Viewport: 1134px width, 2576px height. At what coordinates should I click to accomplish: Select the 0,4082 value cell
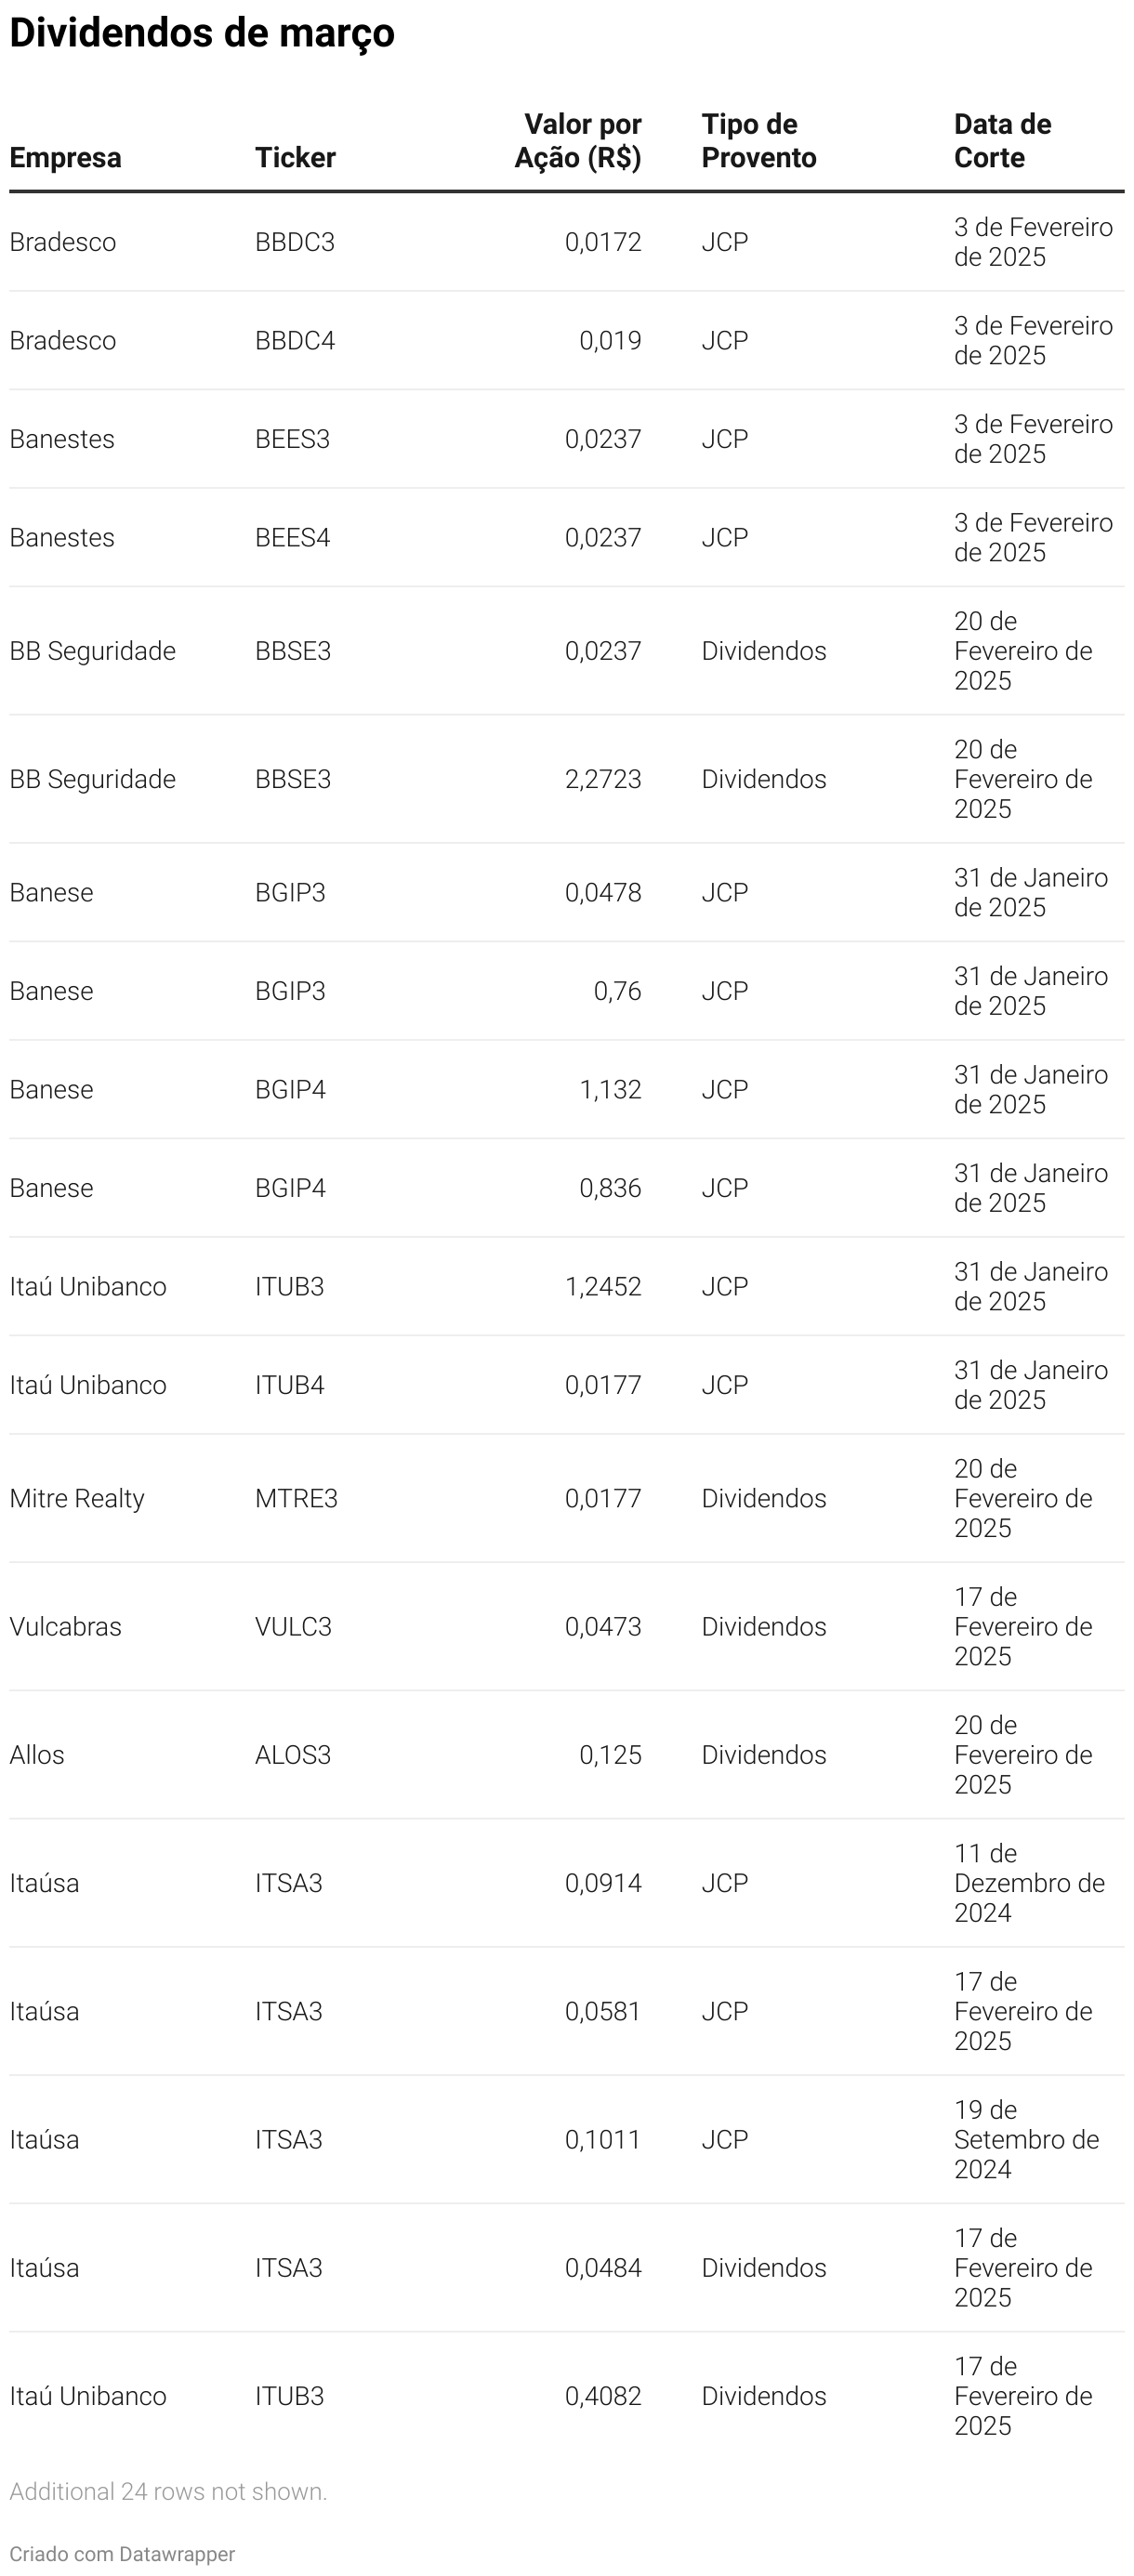[603, 2396]
